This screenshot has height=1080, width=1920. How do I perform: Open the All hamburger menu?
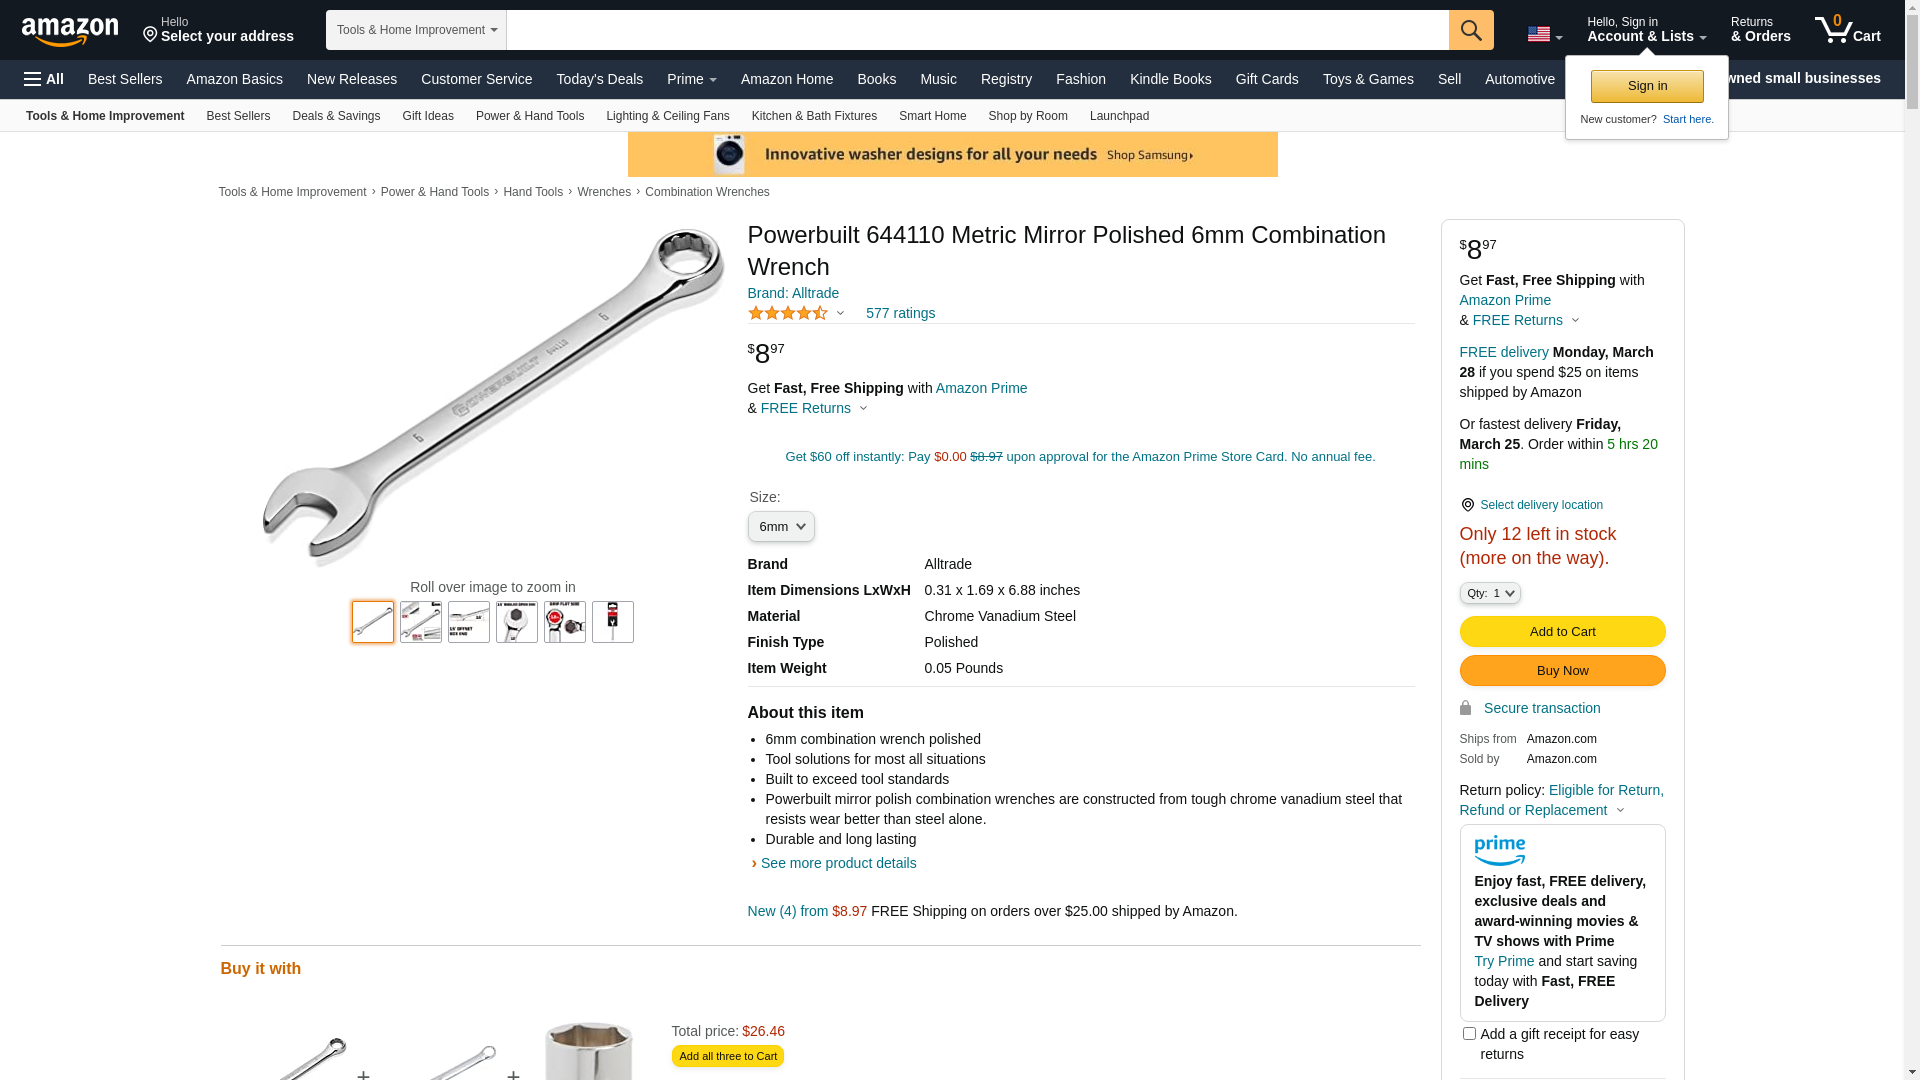pyautogui.click(x=44, y=79)
